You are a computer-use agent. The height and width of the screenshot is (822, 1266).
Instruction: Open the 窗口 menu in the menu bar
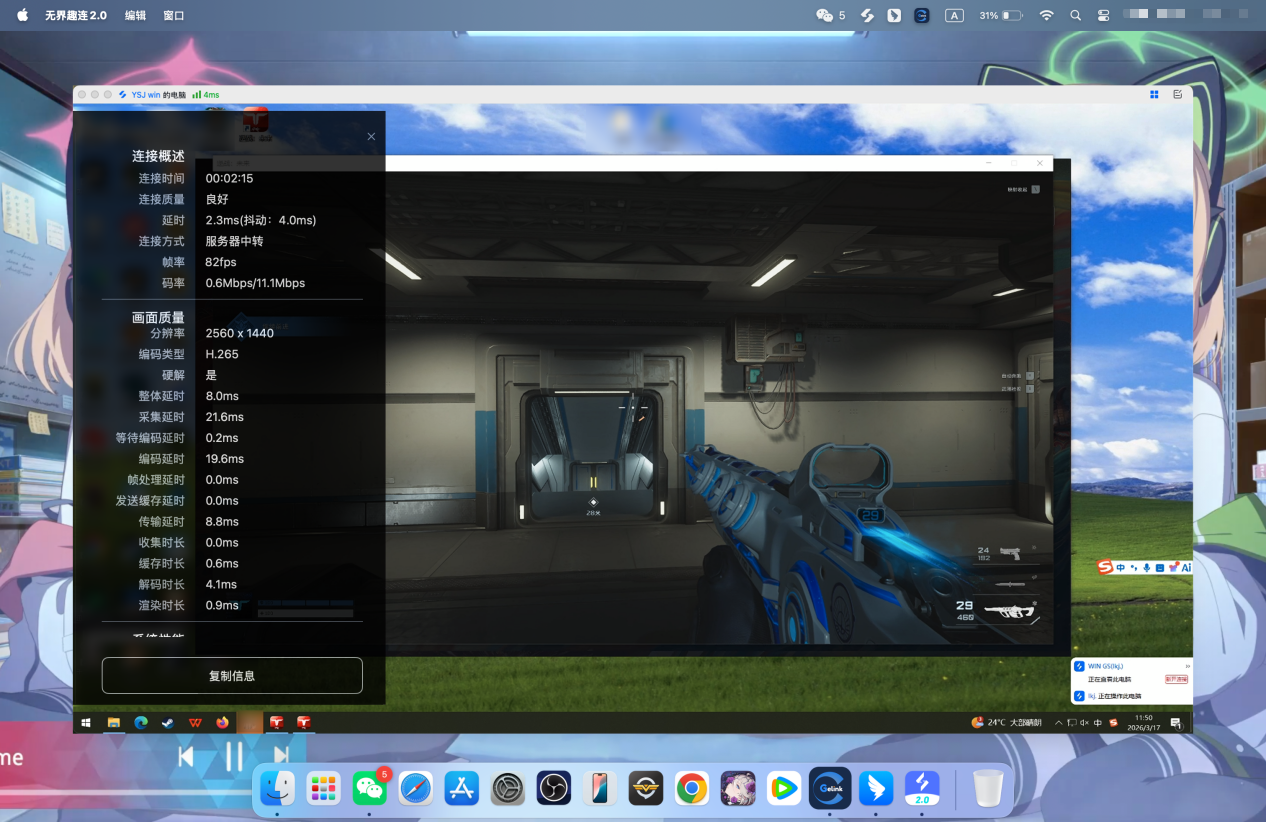point(173,16)
